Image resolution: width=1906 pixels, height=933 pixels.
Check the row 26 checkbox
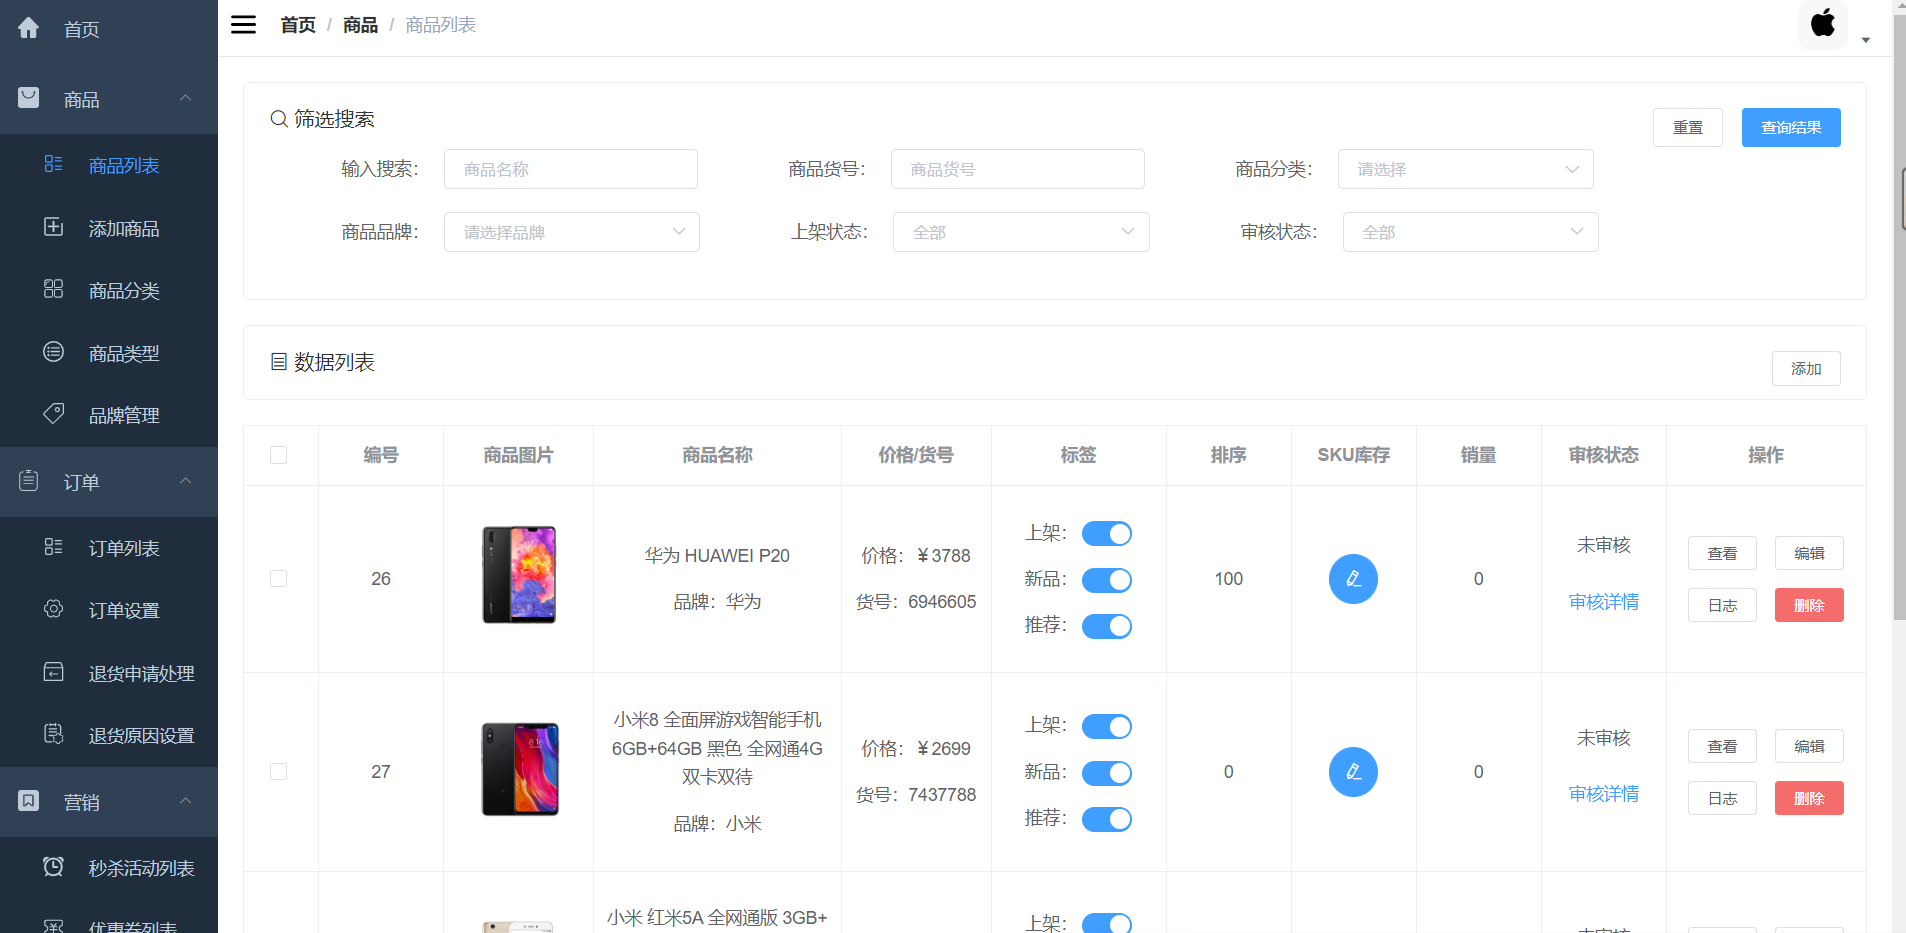(x=279, y=579)
